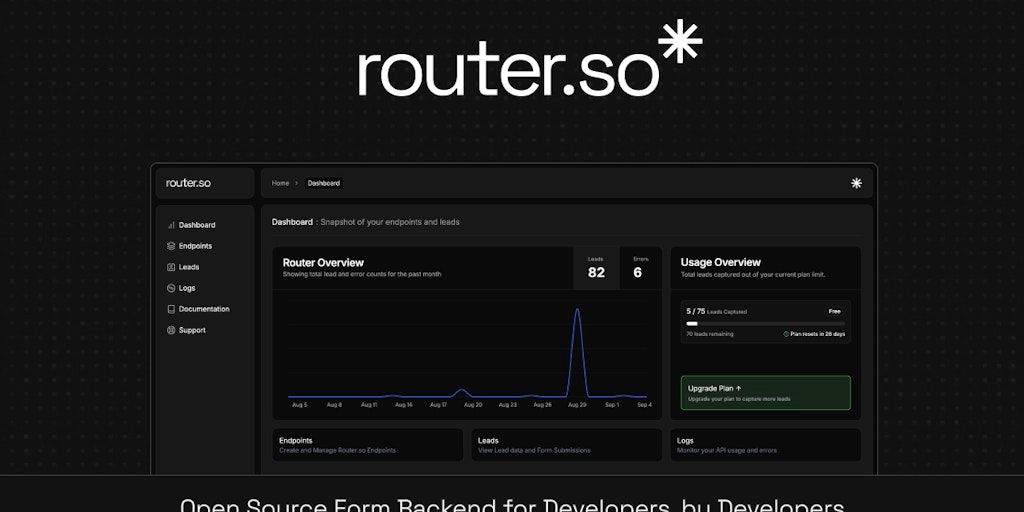Click the Dashboard icon in sidebar
The height and width of the screenshot is (512, 1024).
pyautogui.click(x=171, y=225)
